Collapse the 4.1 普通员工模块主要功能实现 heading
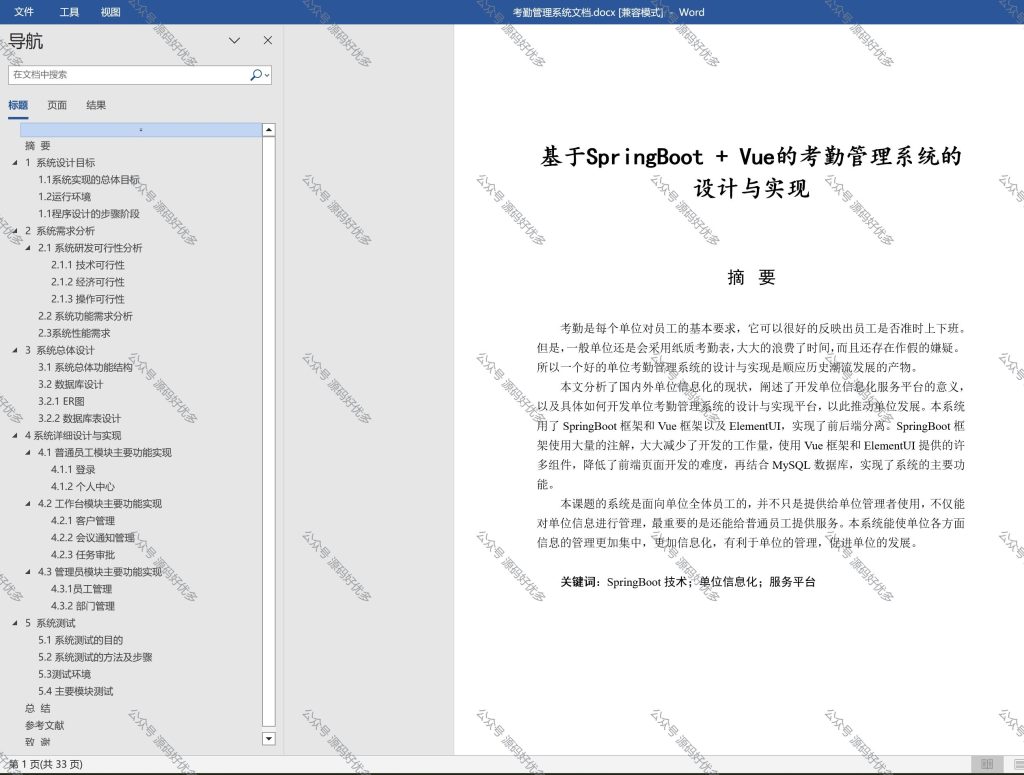This screenshot has height=775, width=1024. 28,452
